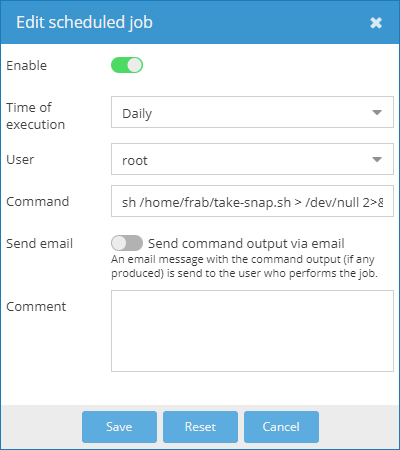The height and width of the screenshot is (450, 400).
Task: Focus the Command input field
Action: [x=252, y=201]
